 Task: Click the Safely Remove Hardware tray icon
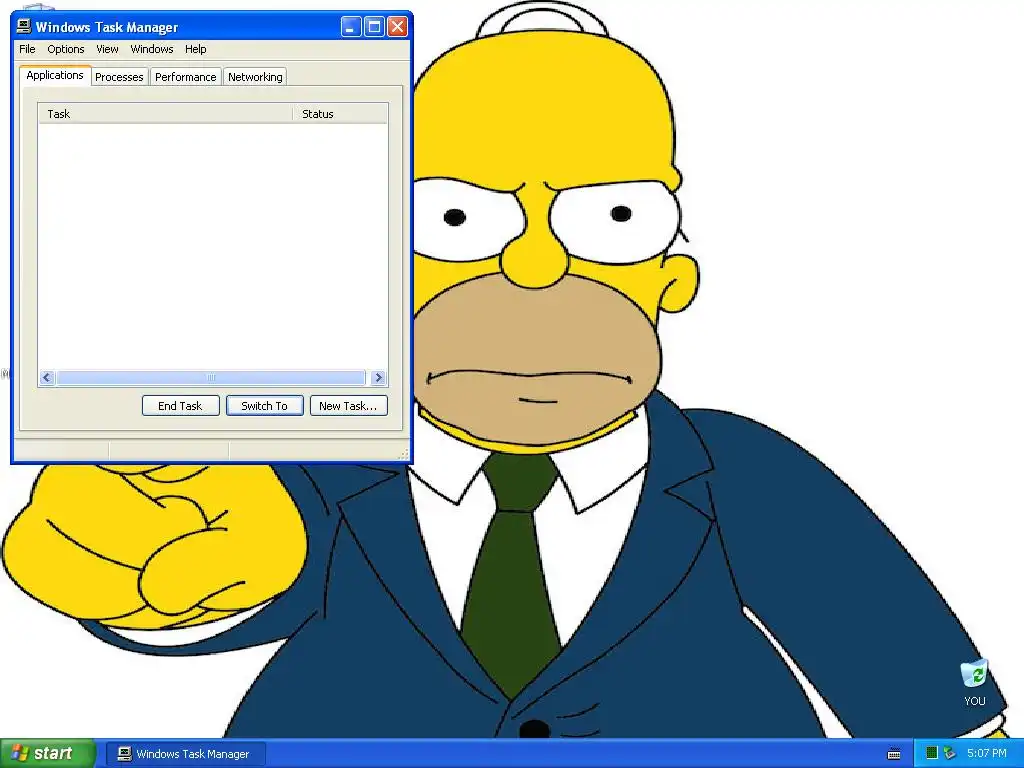point(950,753)
